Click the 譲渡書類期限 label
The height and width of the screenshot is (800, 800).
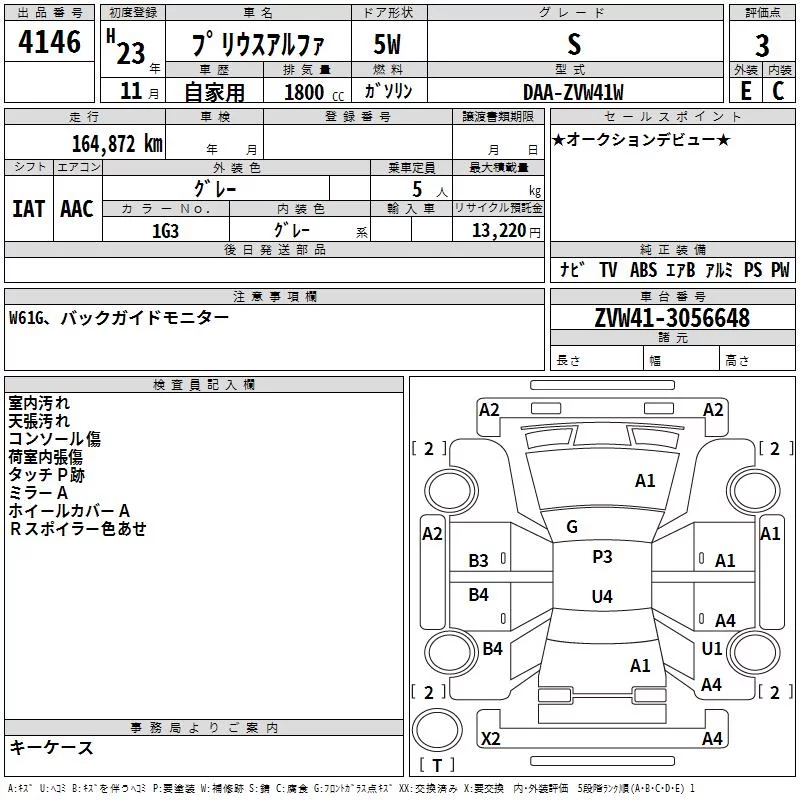point(498,116)
